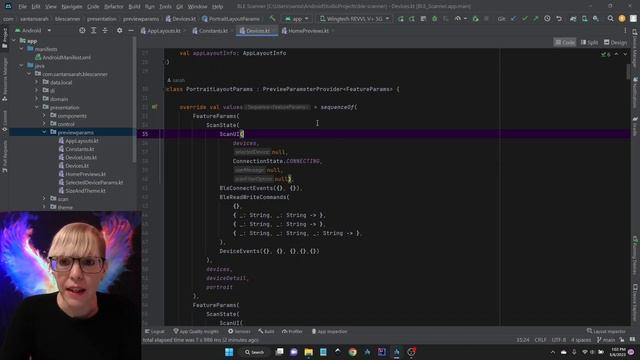Expand the components folder

(x=44, y=116)
